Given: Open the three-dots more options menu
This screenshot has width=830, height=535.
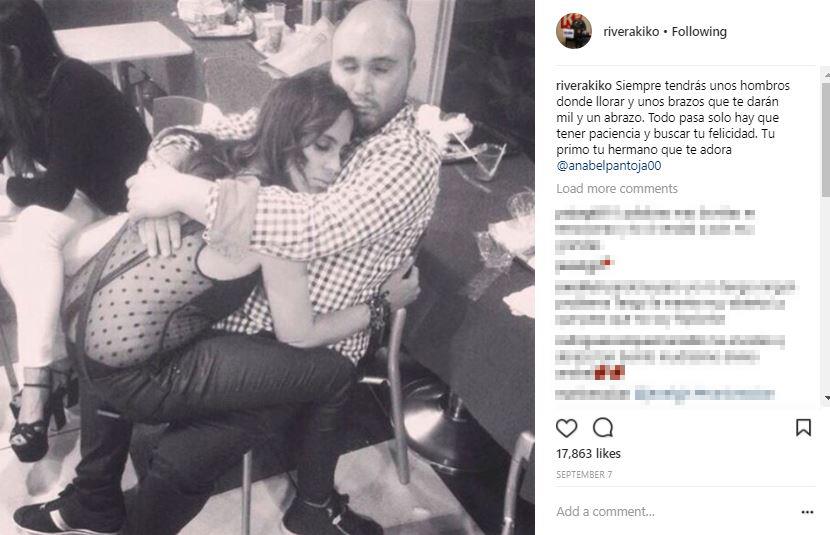Looking at the screenshot, I should click(807, 512).
